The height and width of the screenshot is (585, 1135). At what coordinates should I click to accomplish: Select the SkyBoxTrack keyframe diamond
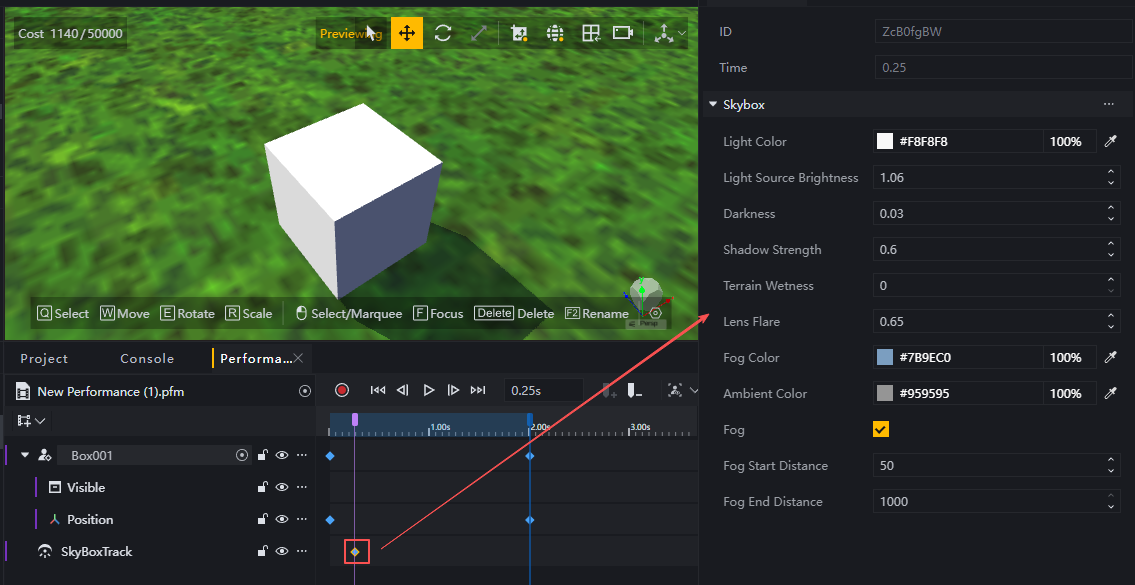tap(355, 552)
